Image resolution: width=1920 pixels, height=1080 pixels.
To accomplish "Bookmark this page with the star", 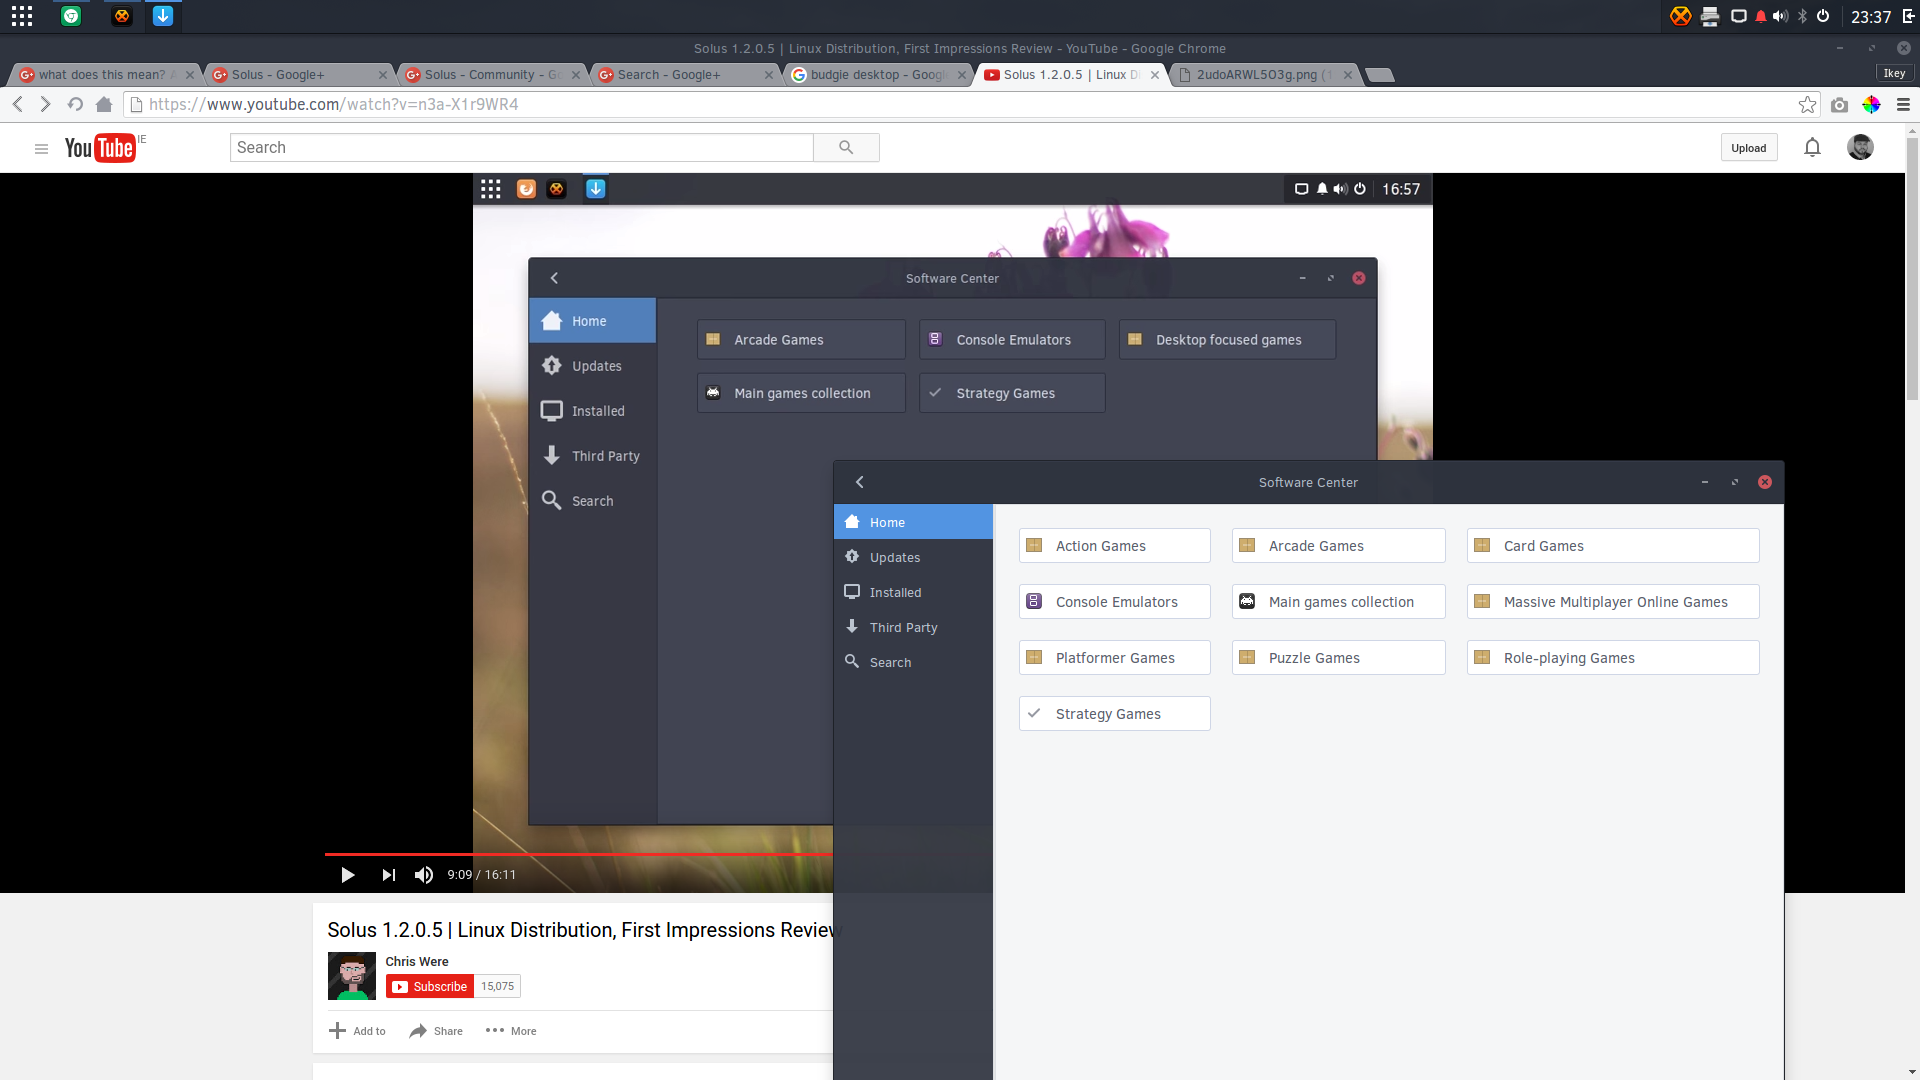I will (x=1807, y=104).
